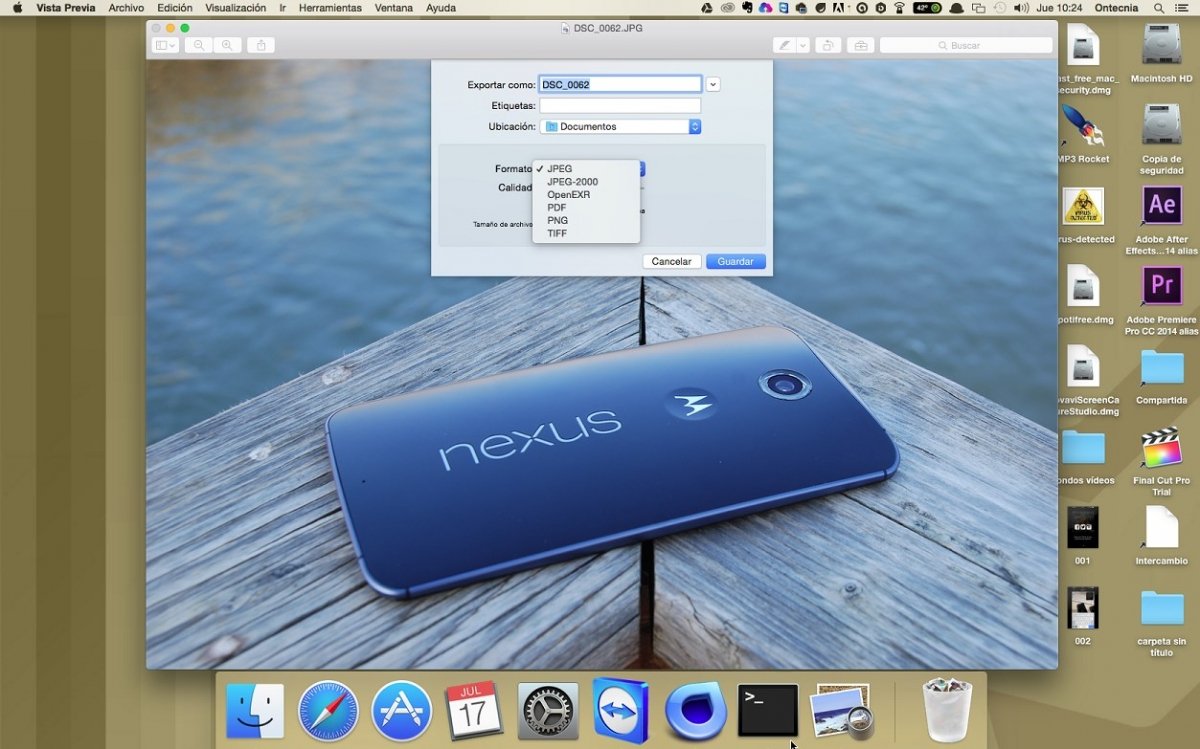Expand the save dialog with the chevron button
The width and height of the screenshot is (1200, 749).
713,85
